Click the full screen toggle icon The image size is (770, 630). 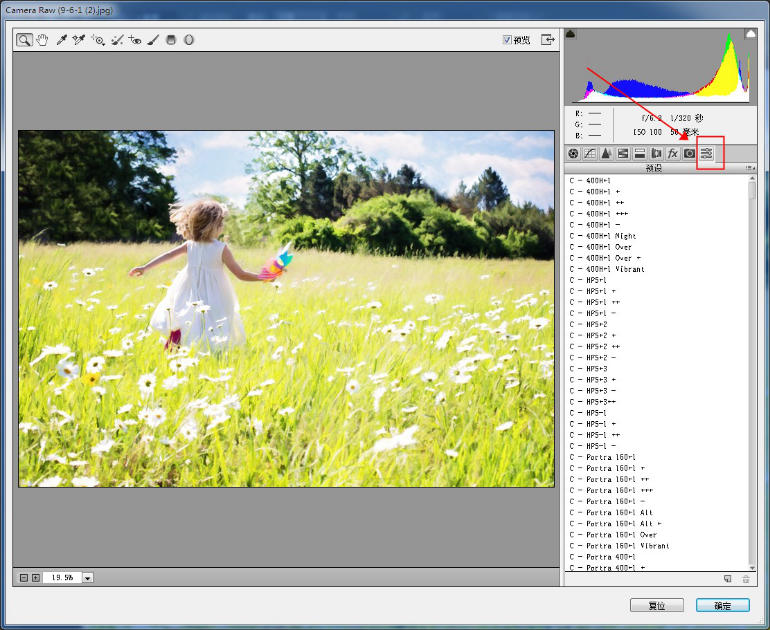click(x=547, y=40)
